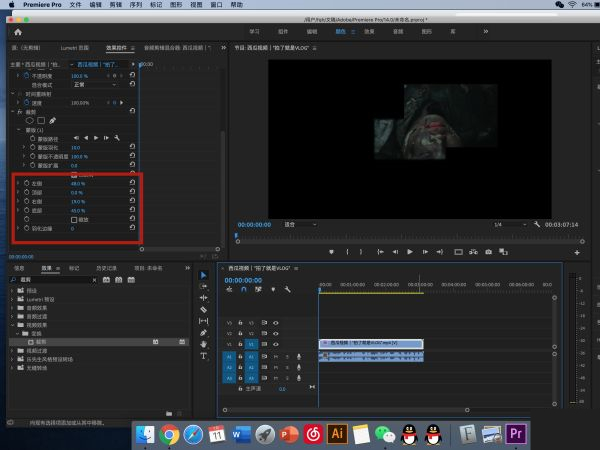
Task: Open timeline display settings wrench
Action: click(x=287, y=290)
